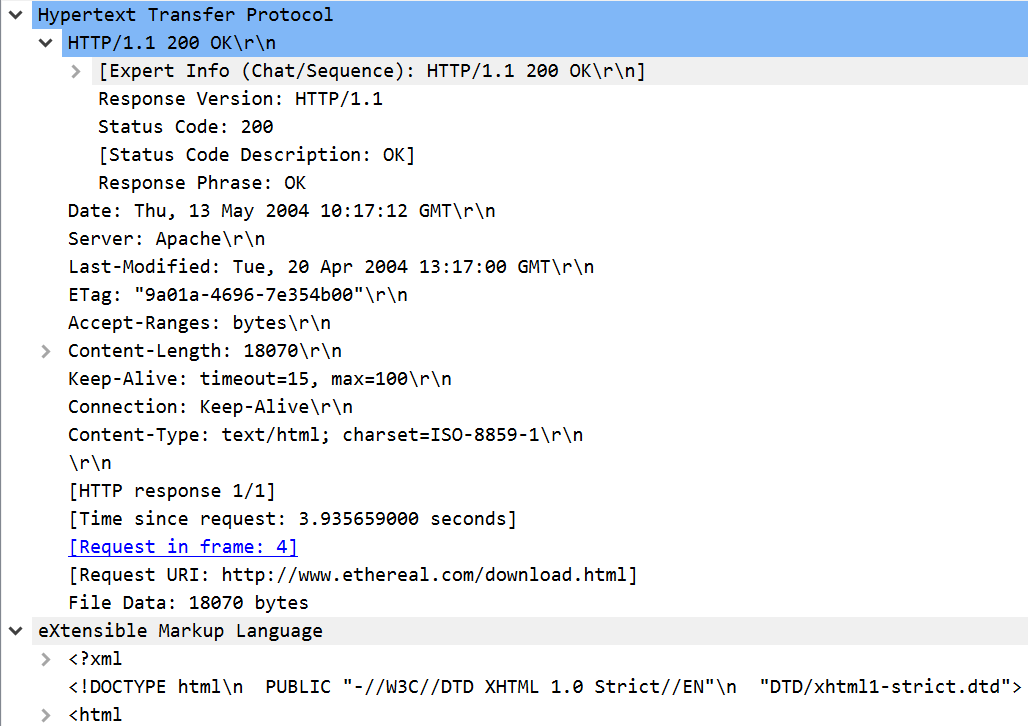Expand the Expert Info Chat/Sequence entry
The height and width of the screenshot is (726, 1028).
[x=76, y=71]
